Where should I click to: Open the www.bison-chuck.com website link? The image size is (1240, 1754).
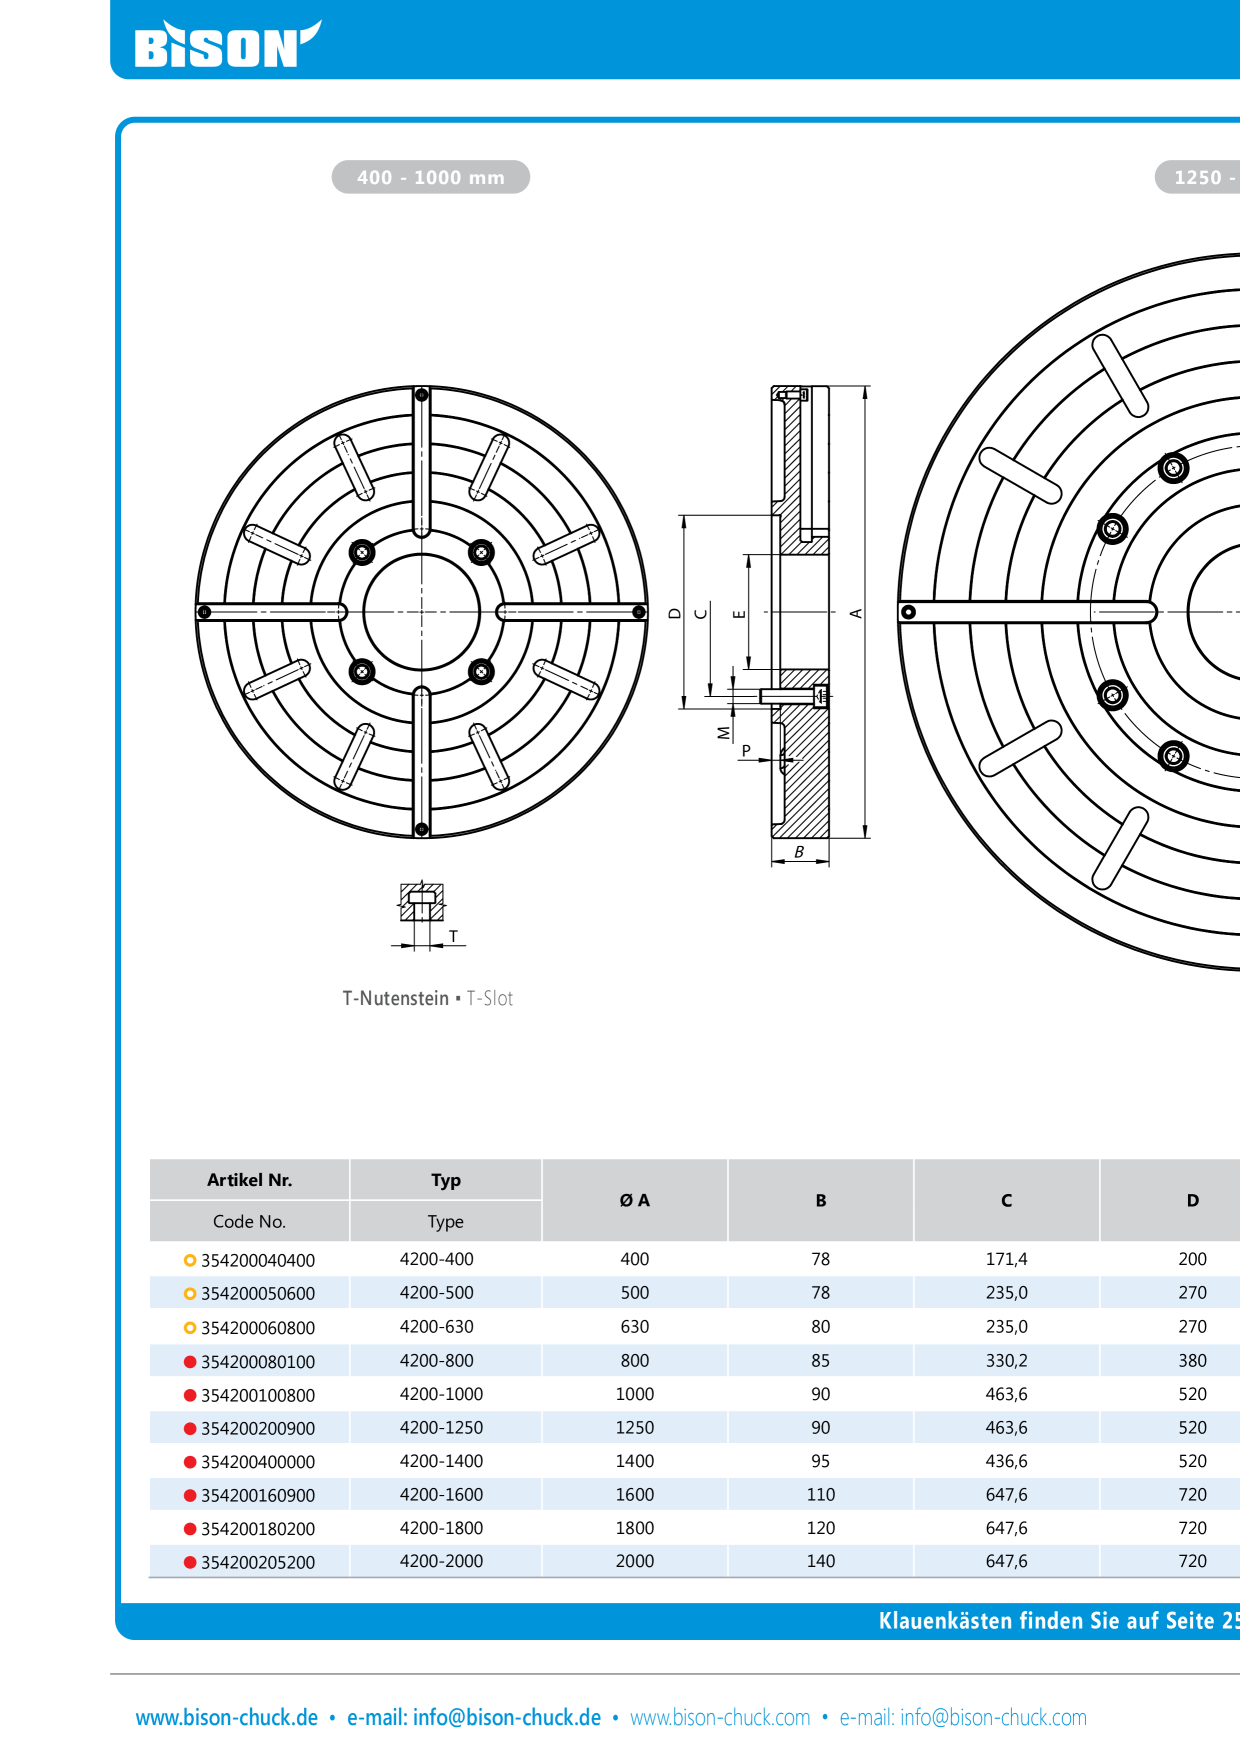click(720, 1717)
